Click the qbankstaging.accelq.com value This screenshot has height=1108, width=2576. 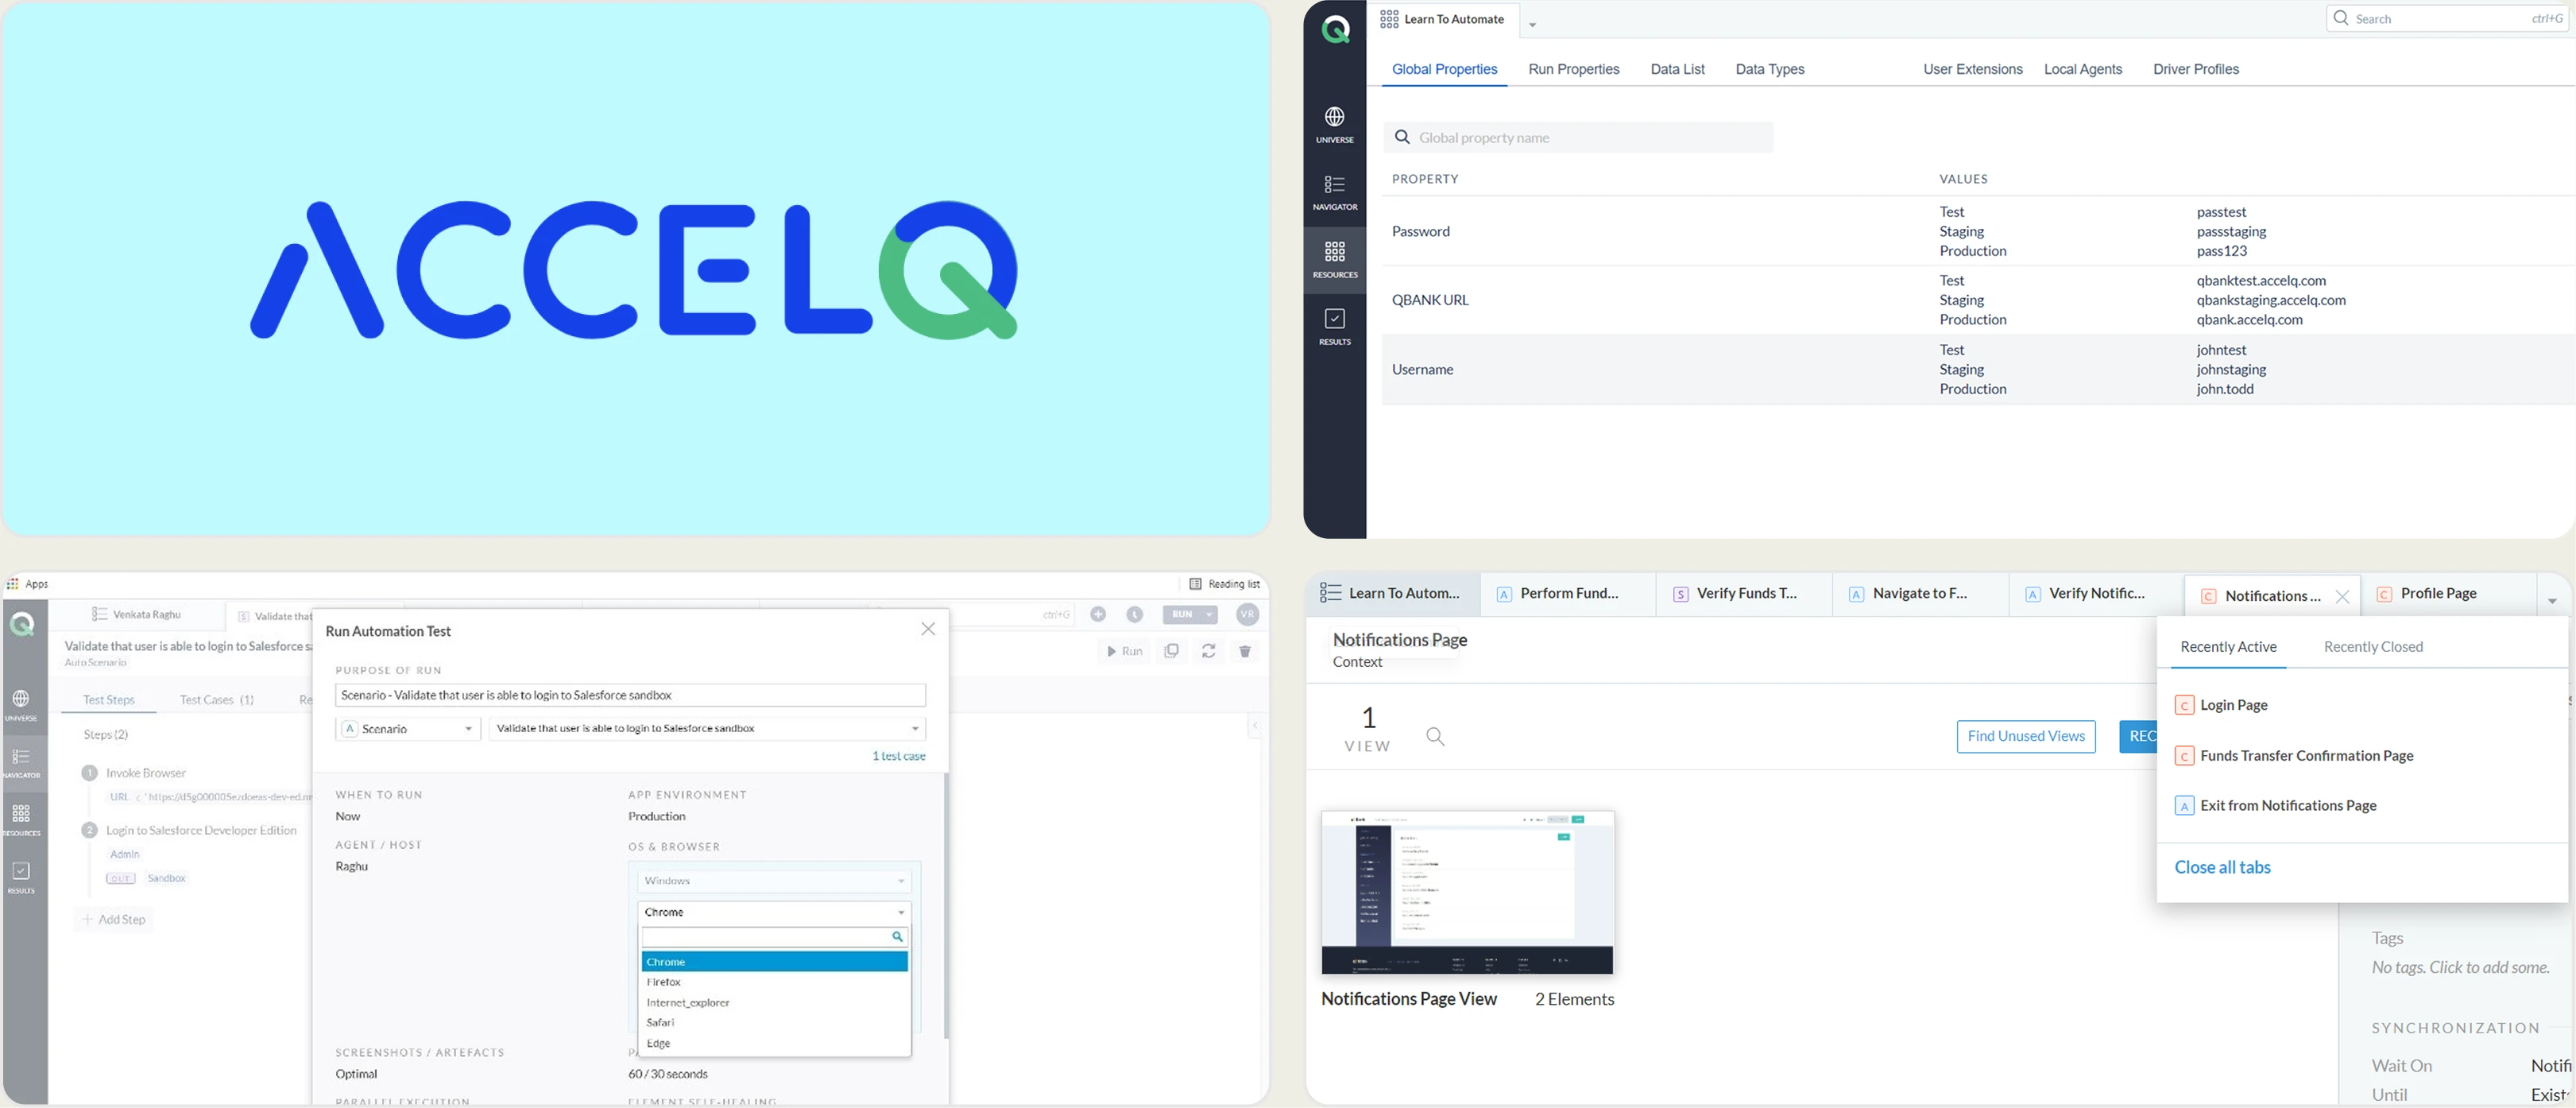coord(2270,300)
